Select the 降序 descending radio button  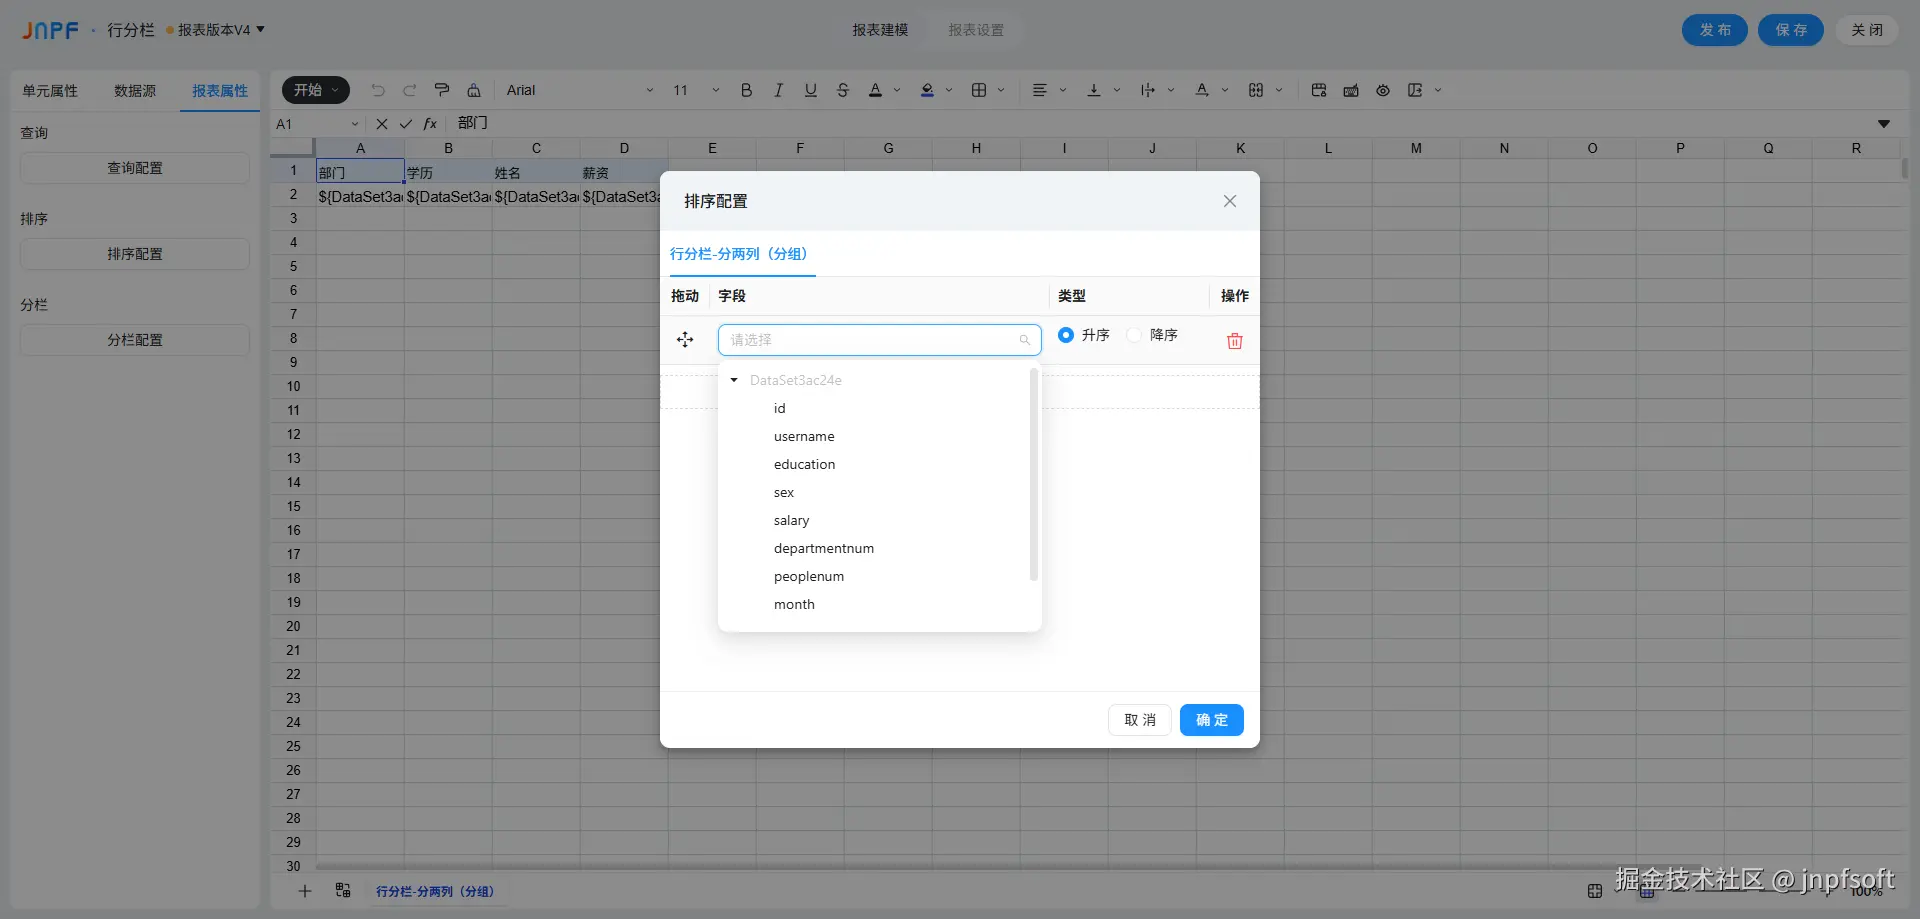pyautogui.click(x=1134, y=335)
